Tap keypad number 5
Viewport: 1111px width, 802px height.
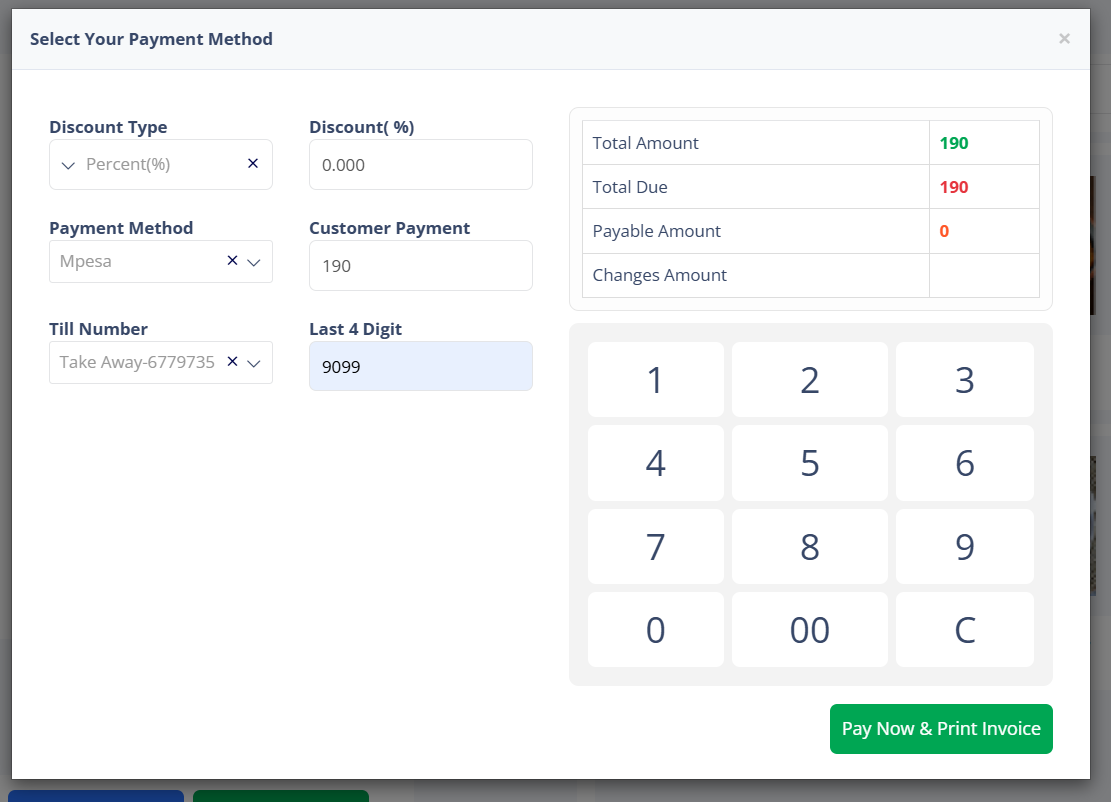pyautogui.click(x=809, y=463)
